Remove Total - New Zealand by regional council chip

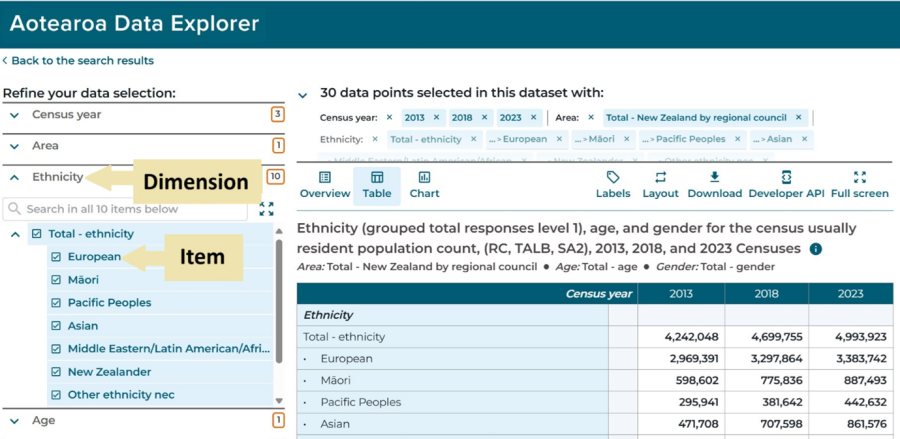[x=798, y=118]
